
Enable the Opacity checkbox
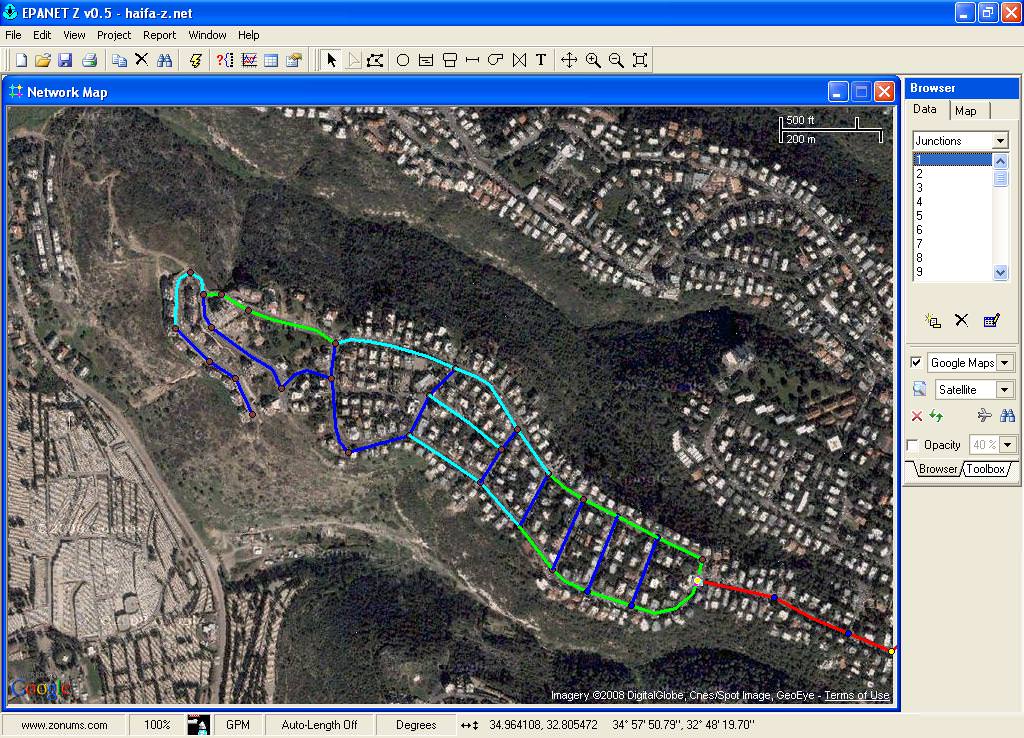coord(913,445)
